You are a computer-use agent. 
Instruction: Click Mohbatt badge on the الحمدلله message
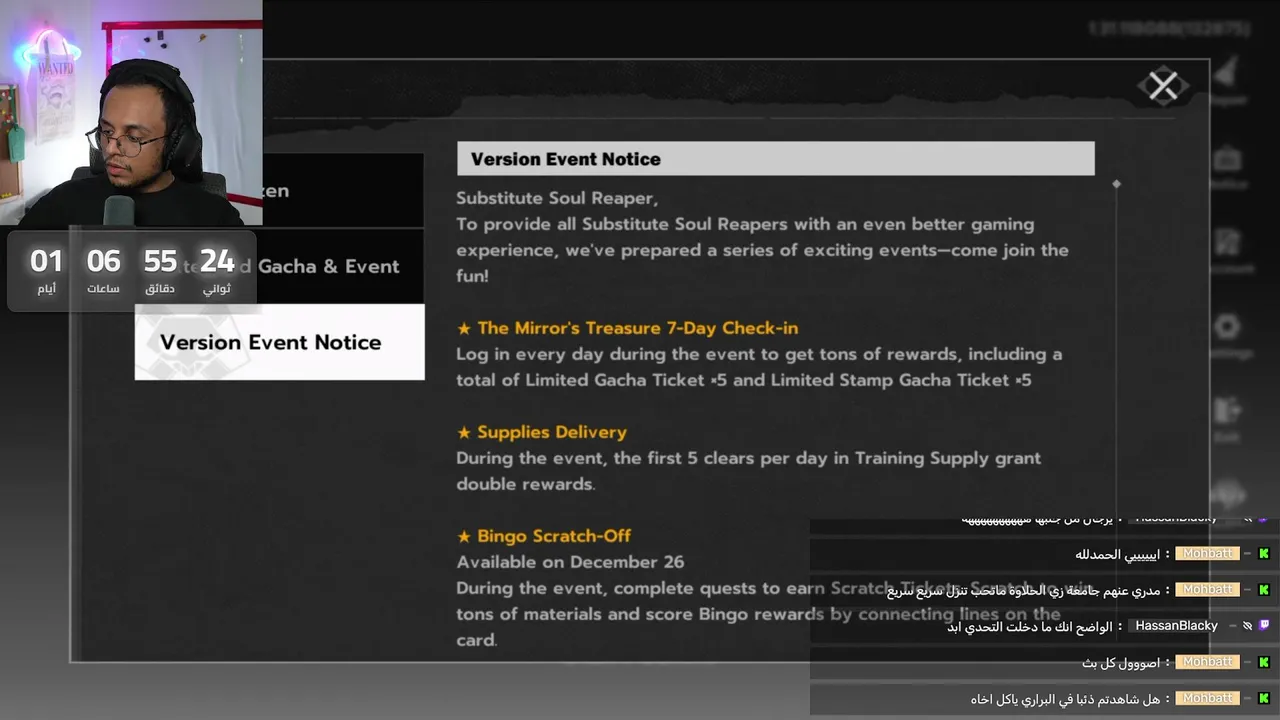click(1207, 554)
